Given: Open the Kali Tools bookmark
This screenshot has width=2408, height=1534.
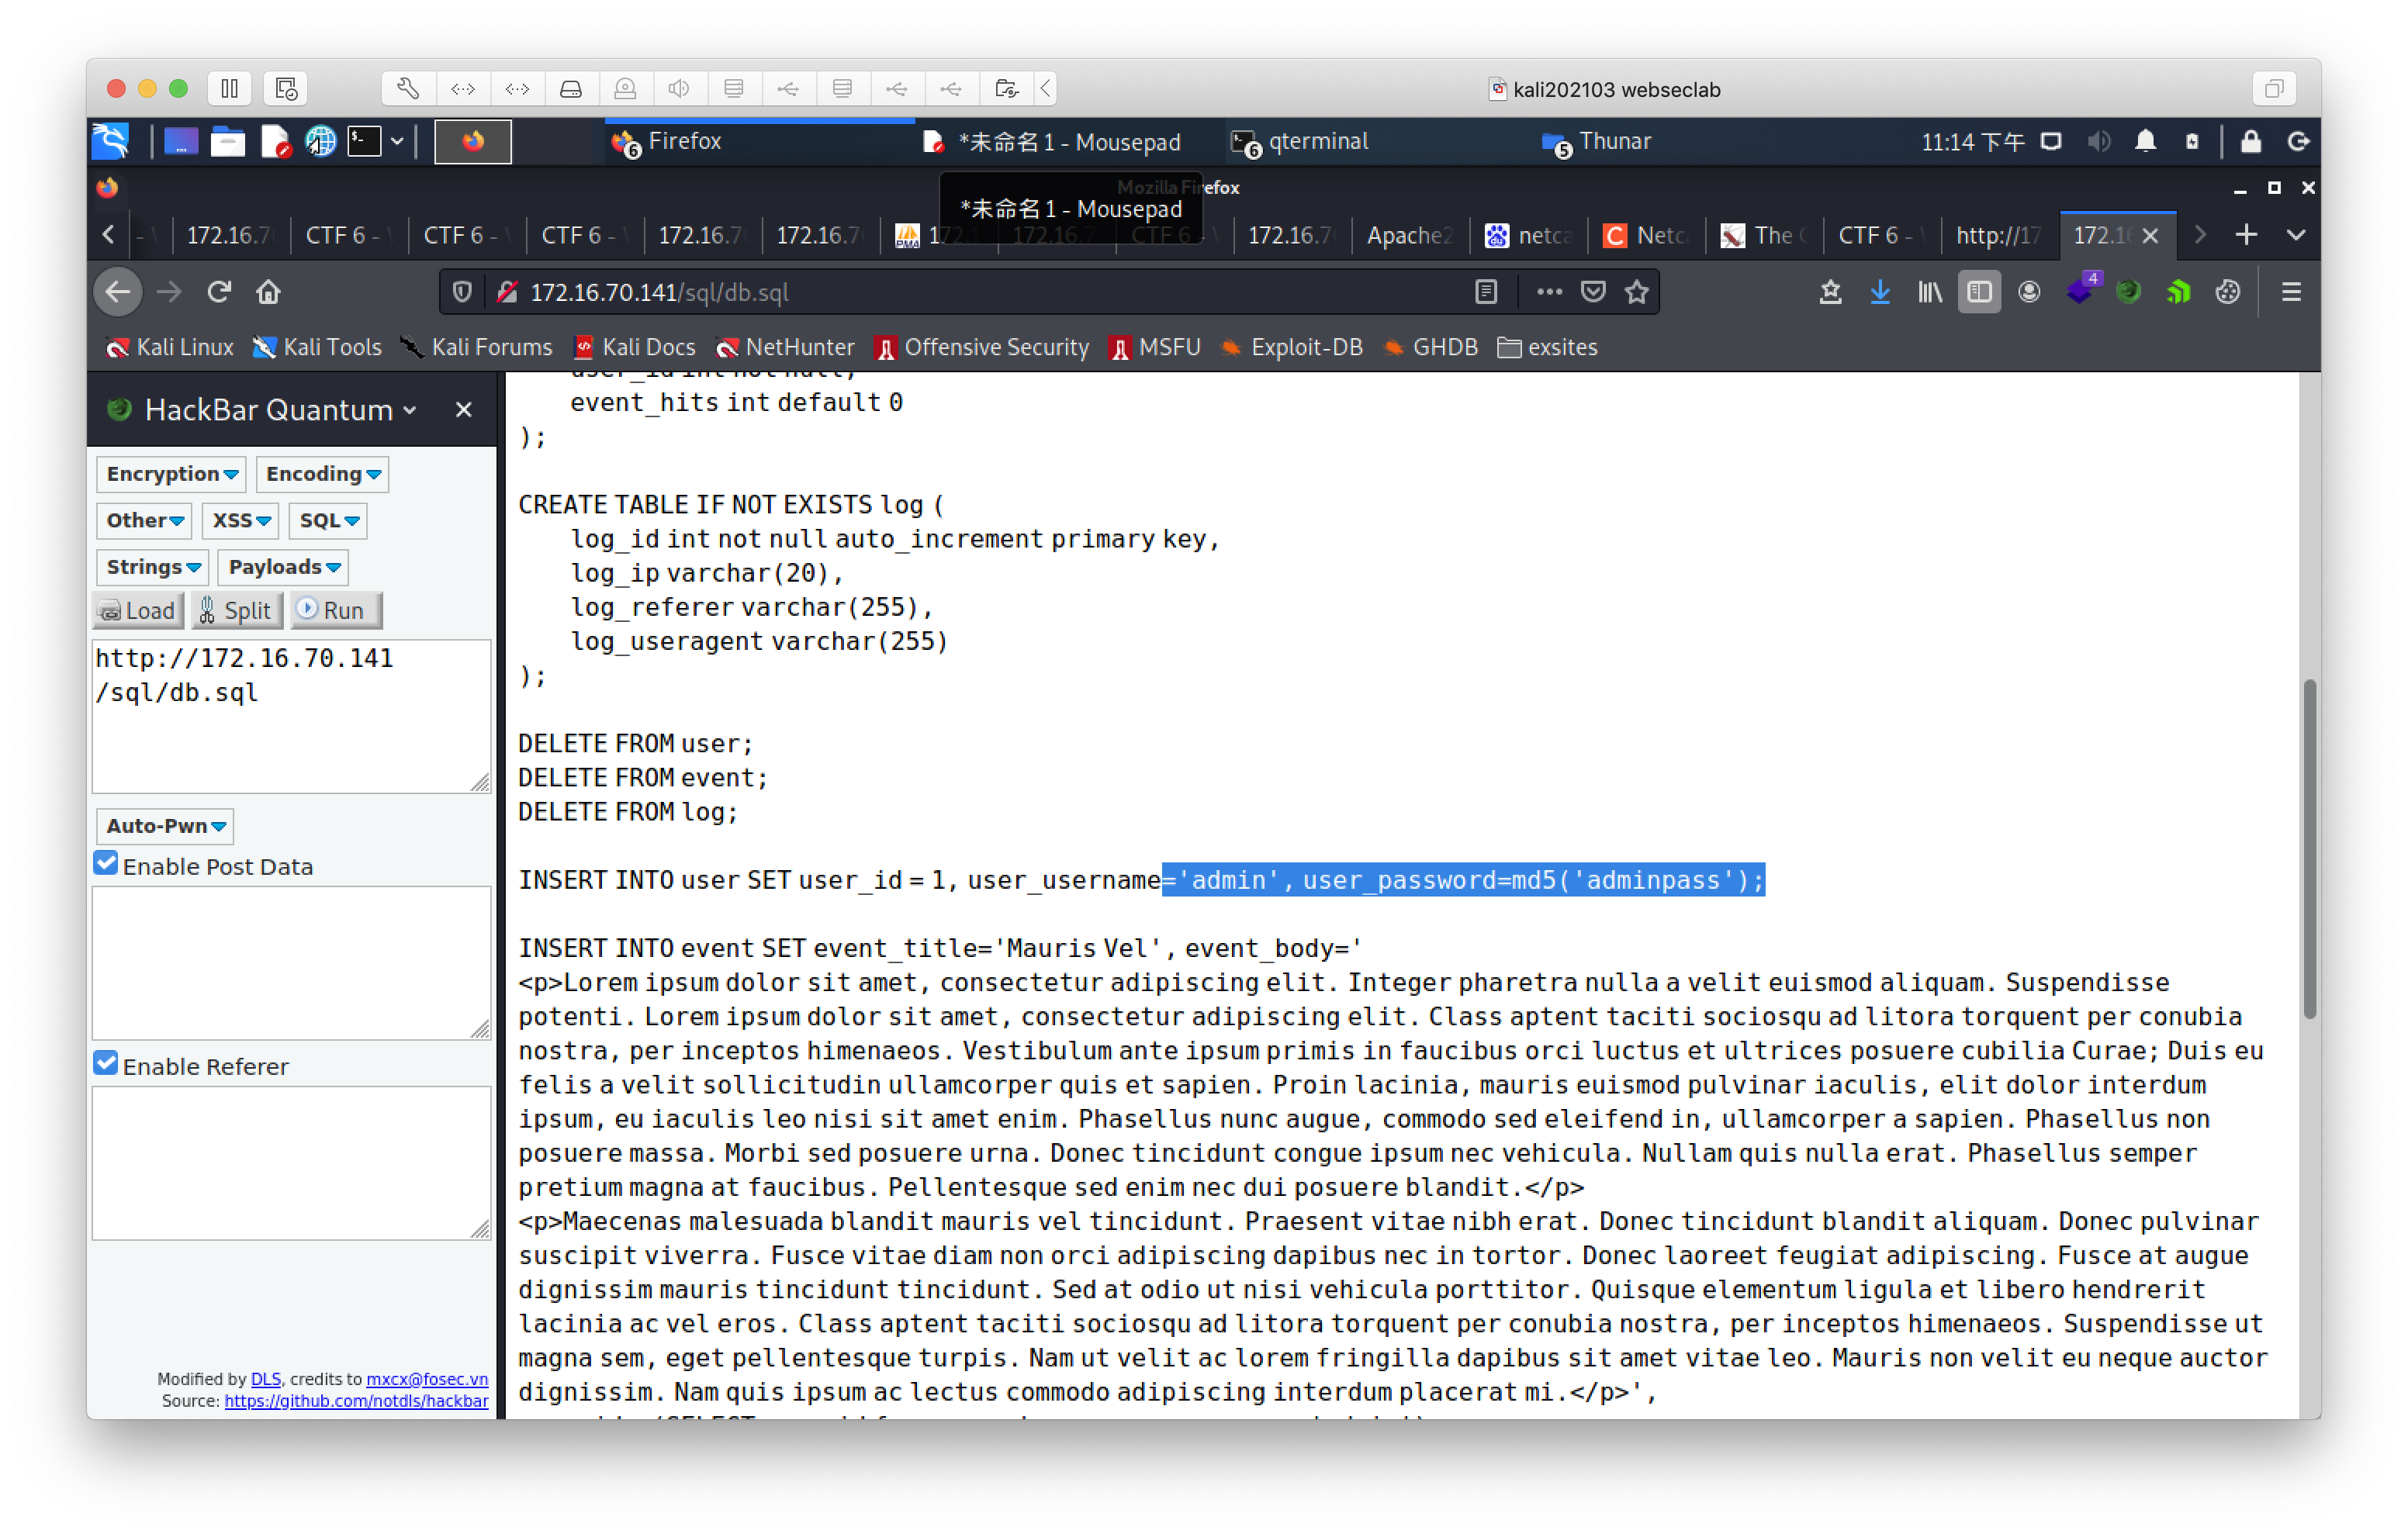Looking at the screenshot, I should pyautogui.click(x=317, y=348).
